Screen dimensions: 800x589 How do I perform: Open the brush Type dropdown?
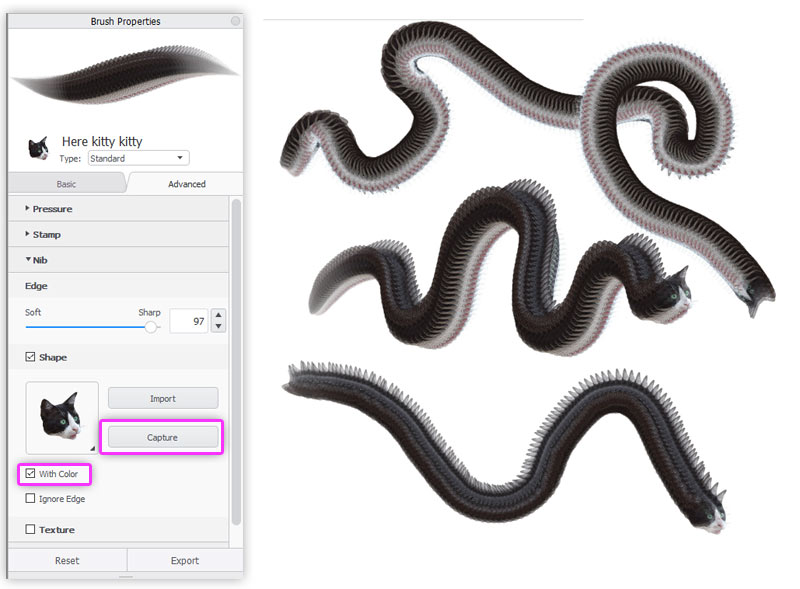pos(139,158)
